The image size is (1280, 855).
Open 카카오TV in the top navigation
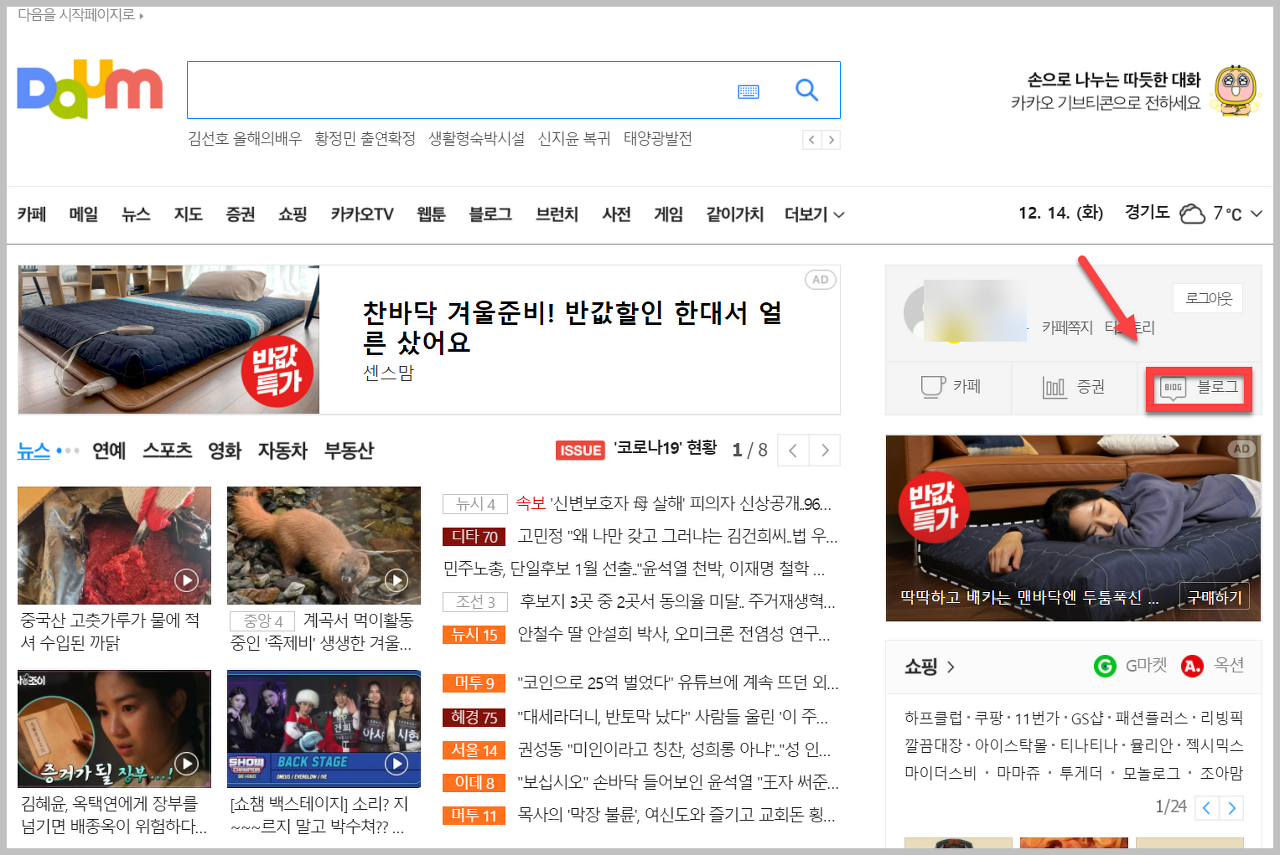pyautogui.click(x=362, y=214)
